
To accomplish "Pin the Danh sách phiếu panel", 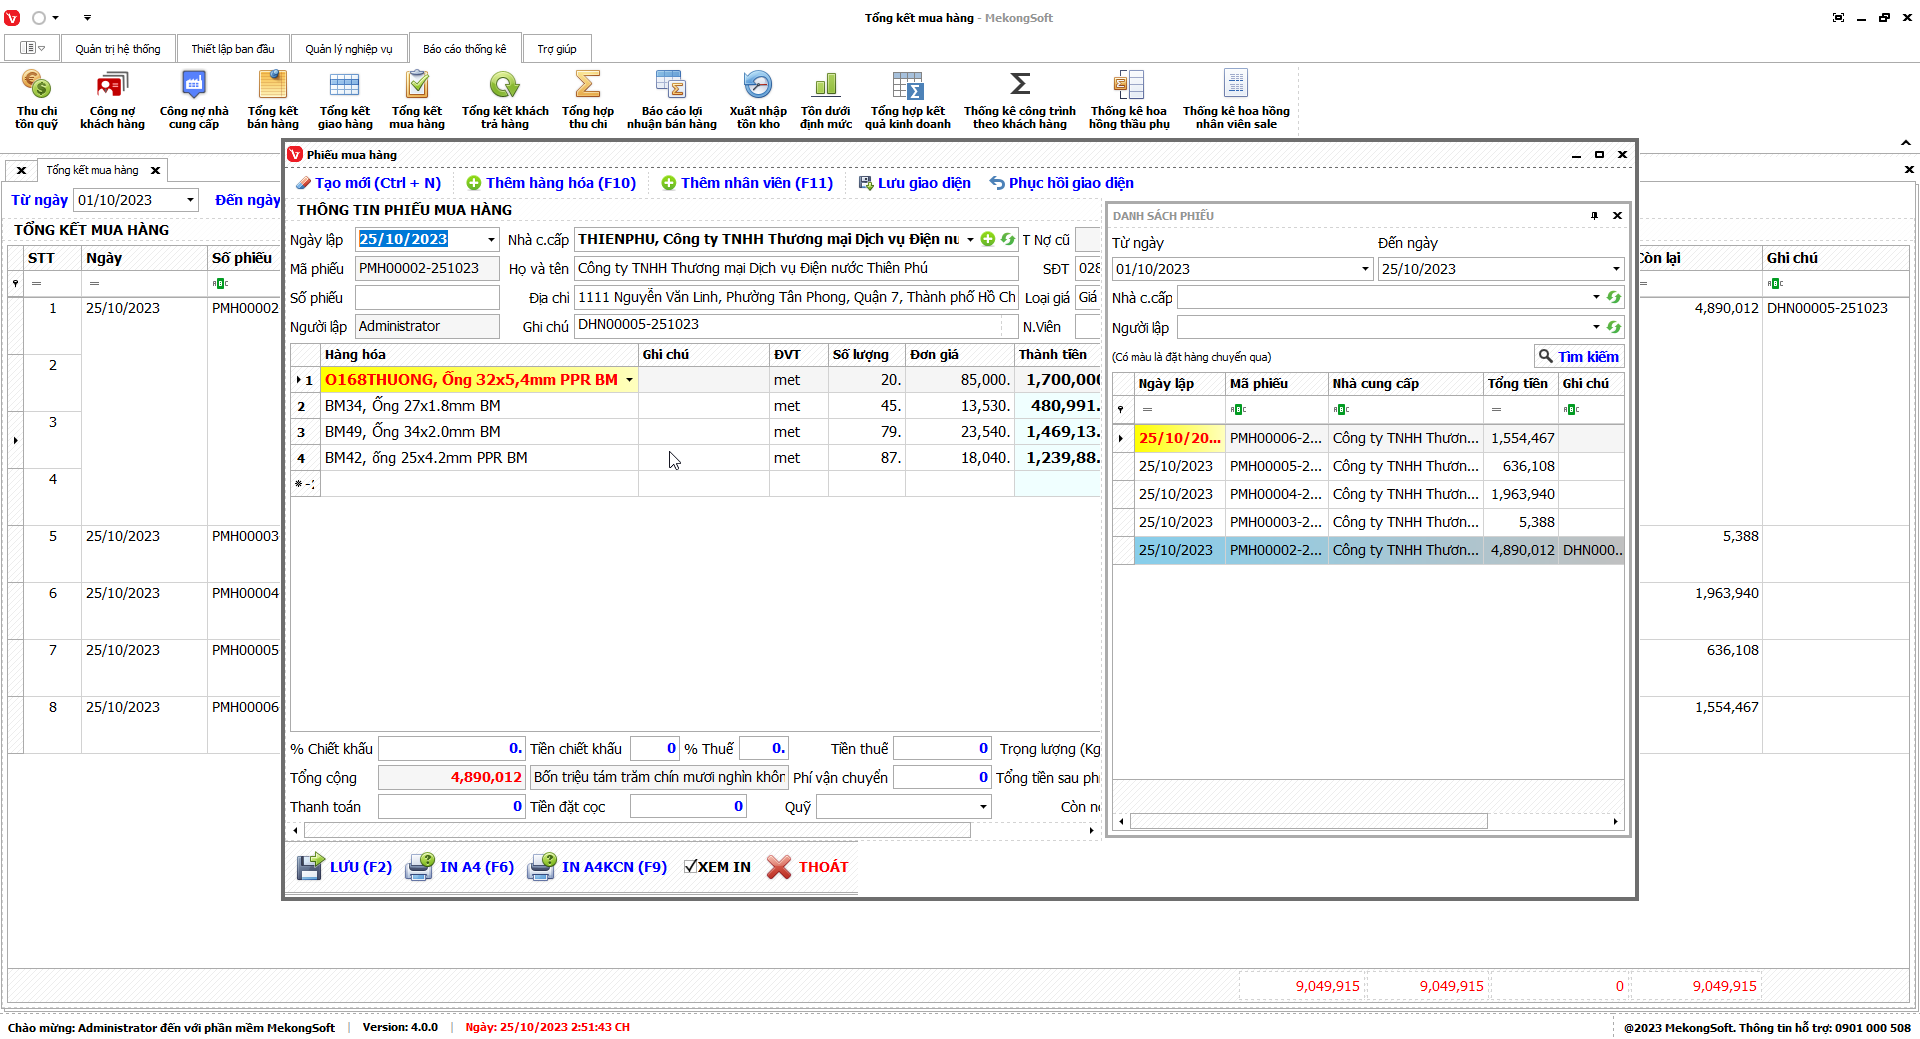I will click(1594, 216).
